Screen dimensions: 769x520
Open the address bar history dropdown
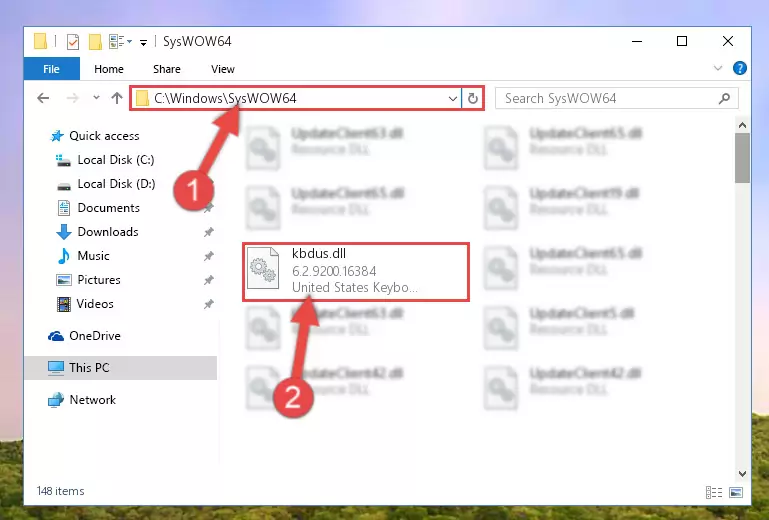453,99
